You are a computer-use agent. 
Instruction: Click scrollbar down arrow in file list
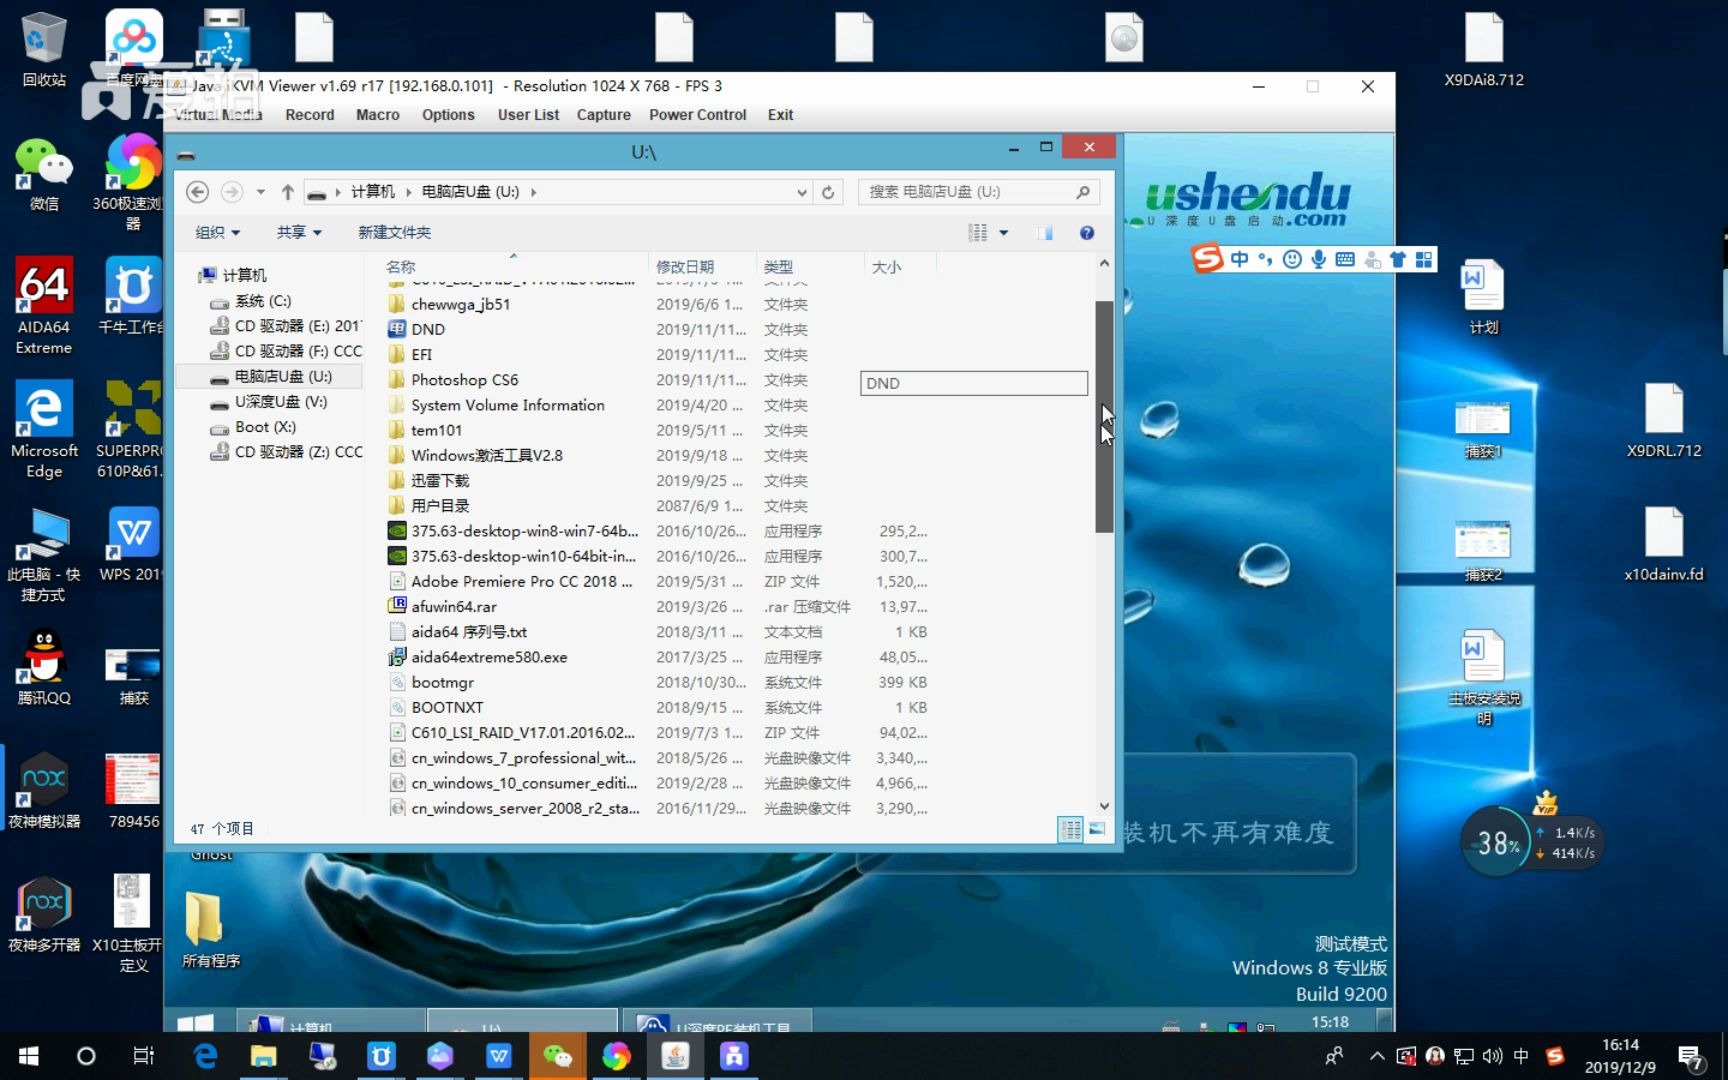(1104, 806)
